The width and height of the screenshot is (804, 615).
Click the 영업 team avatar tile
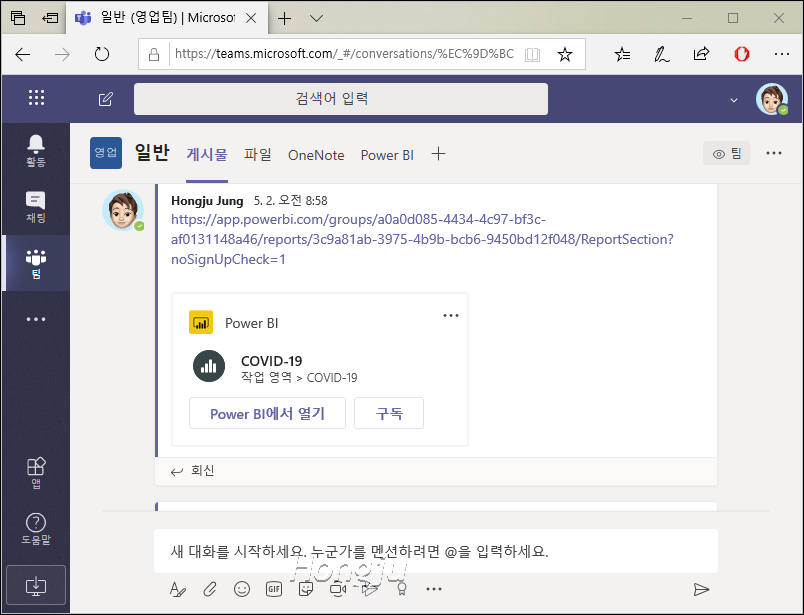[x=106, y=153]
